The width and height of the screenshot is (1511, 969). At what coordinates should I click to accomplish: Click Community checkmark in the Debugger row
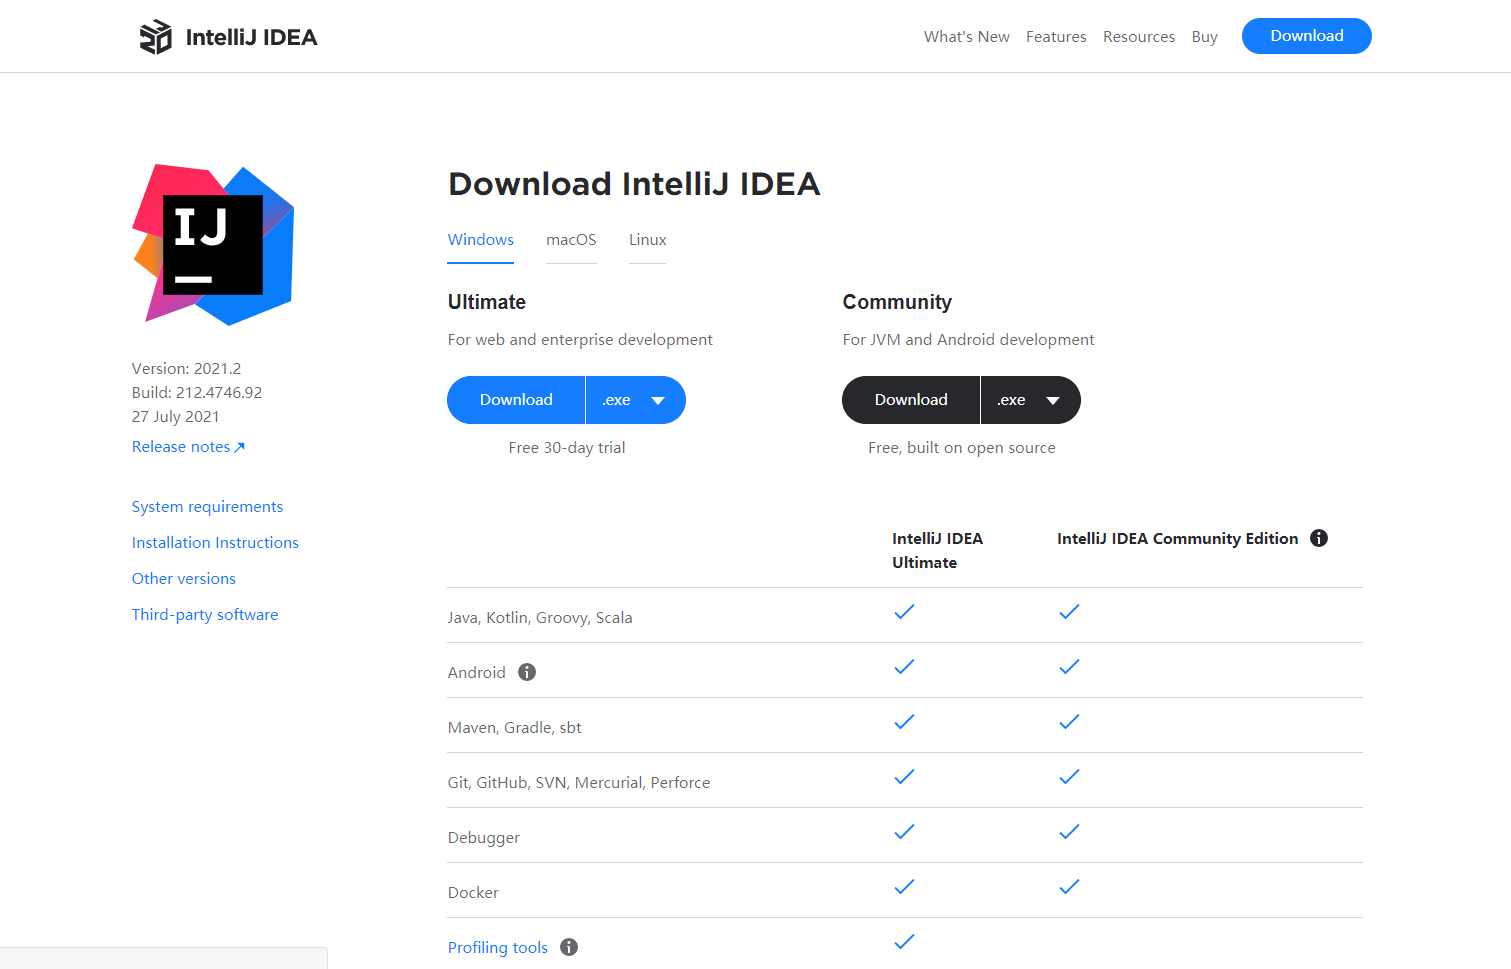point(1069,832)
